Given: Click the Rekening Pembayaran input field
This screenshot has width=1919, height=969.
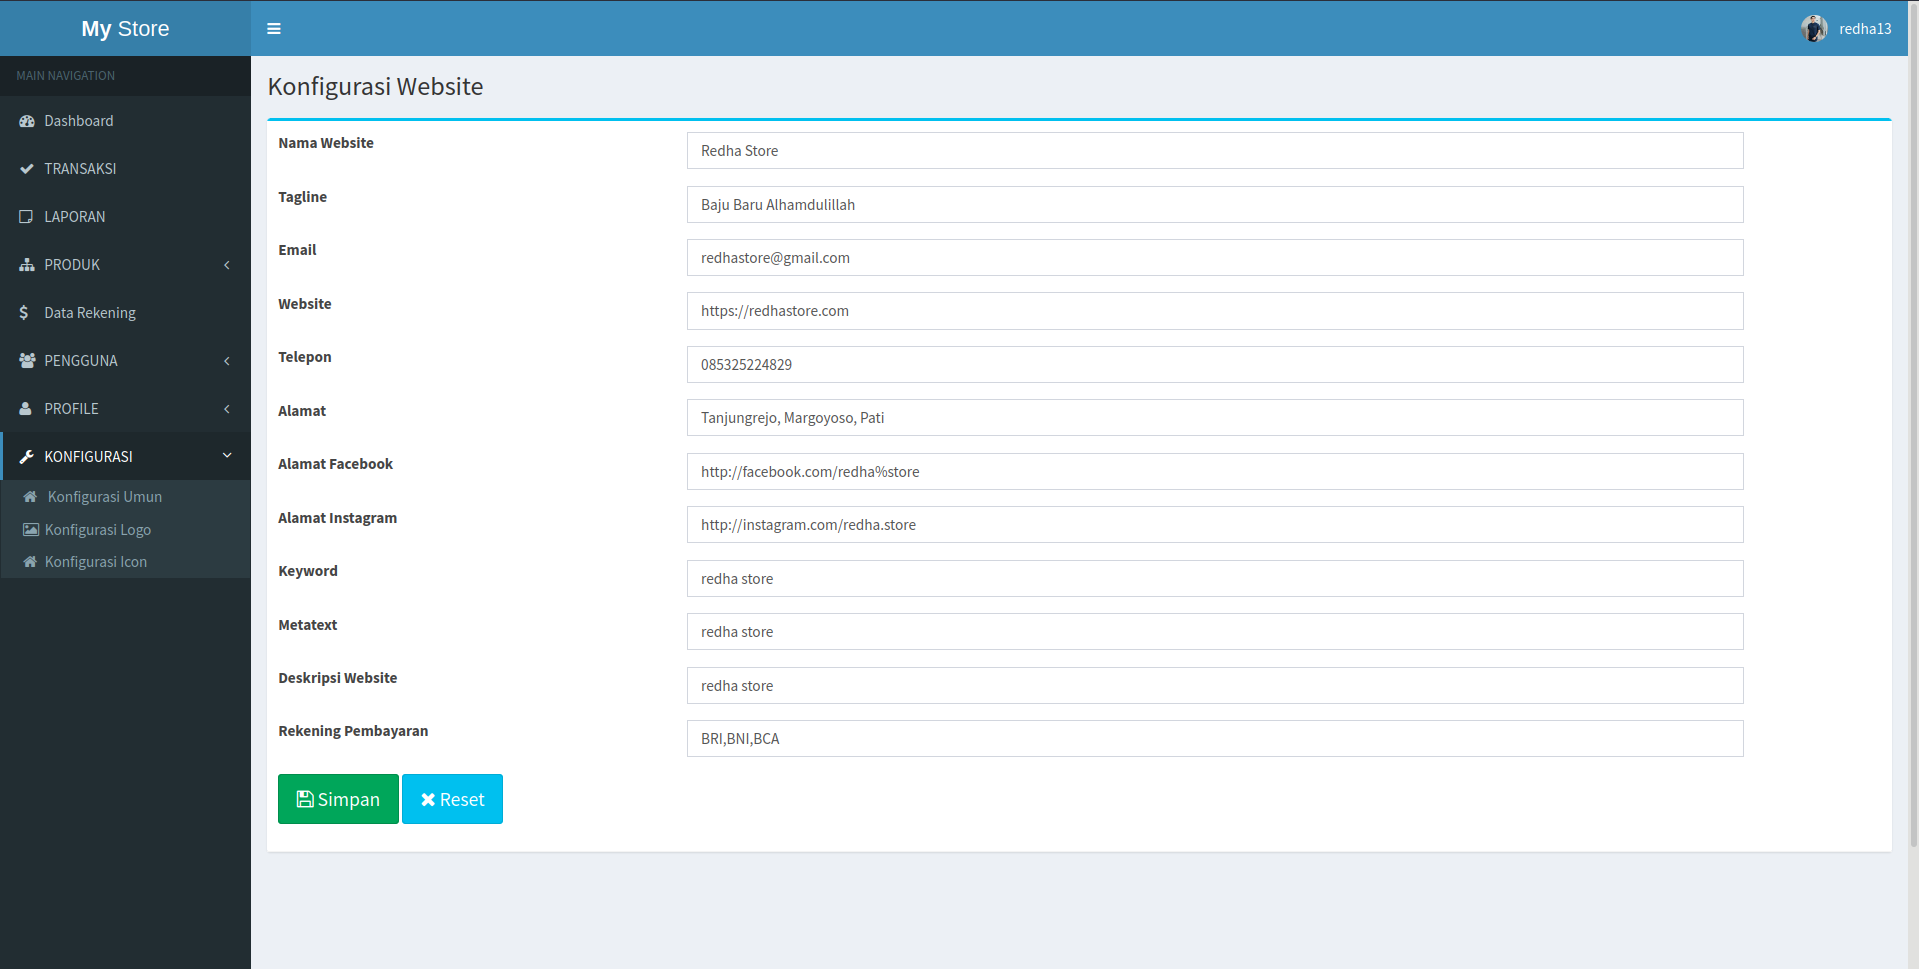Looking at the screenshot, I should (x=1213, y=738).
